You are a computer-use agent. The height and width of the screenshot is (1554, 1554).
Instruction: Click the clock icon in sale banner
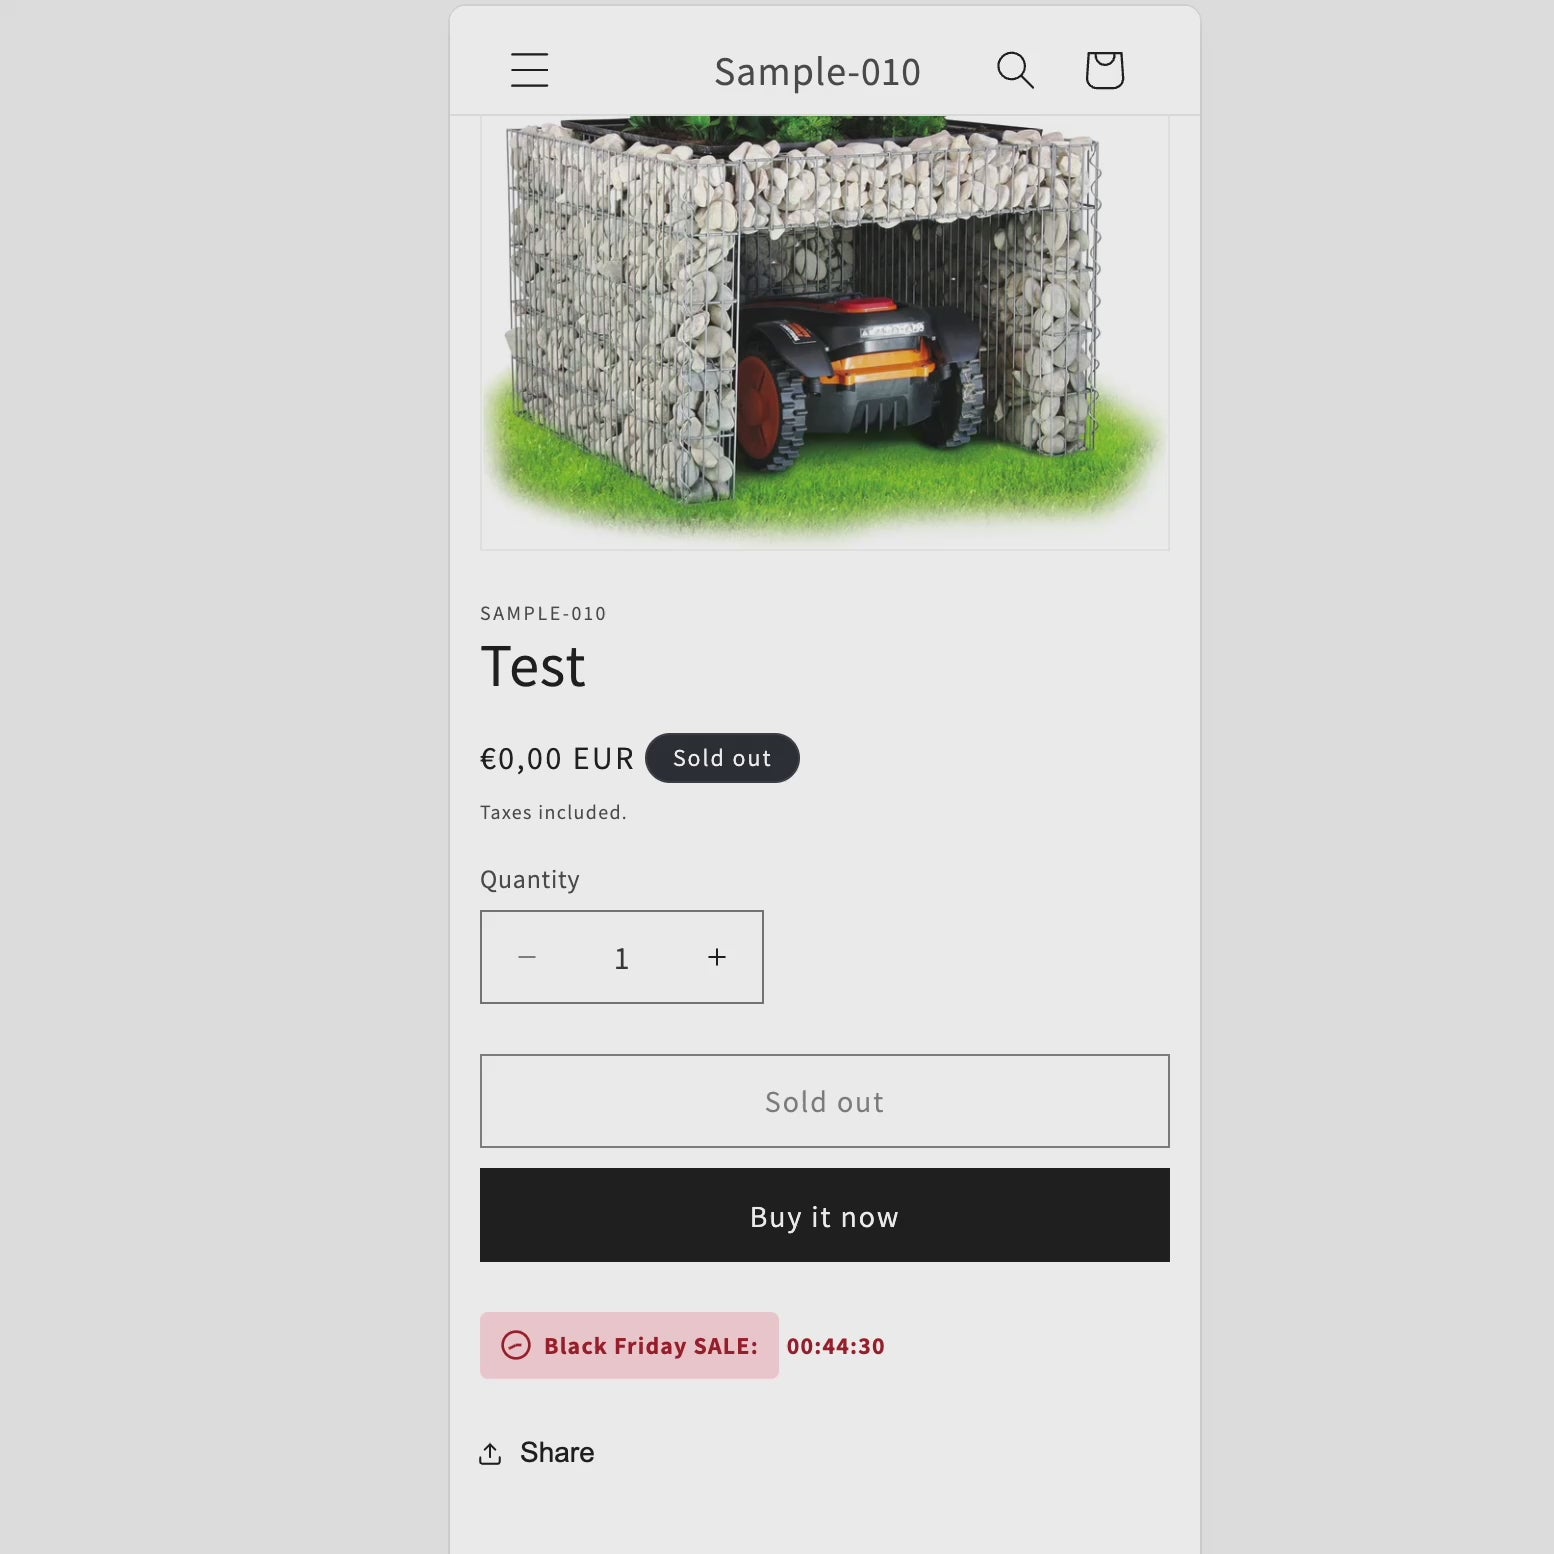click(516, 1345)
